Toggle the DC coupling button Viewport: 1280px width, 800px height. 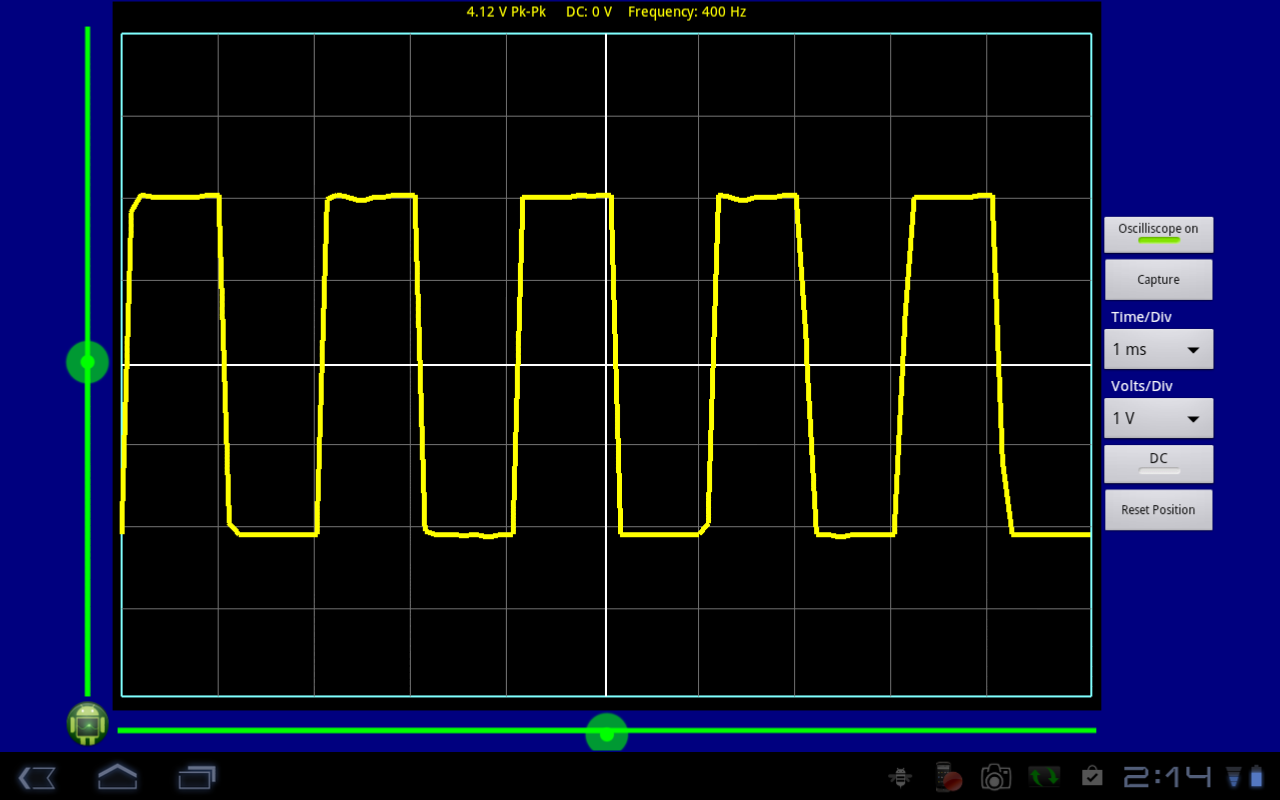coord(1158,463)
